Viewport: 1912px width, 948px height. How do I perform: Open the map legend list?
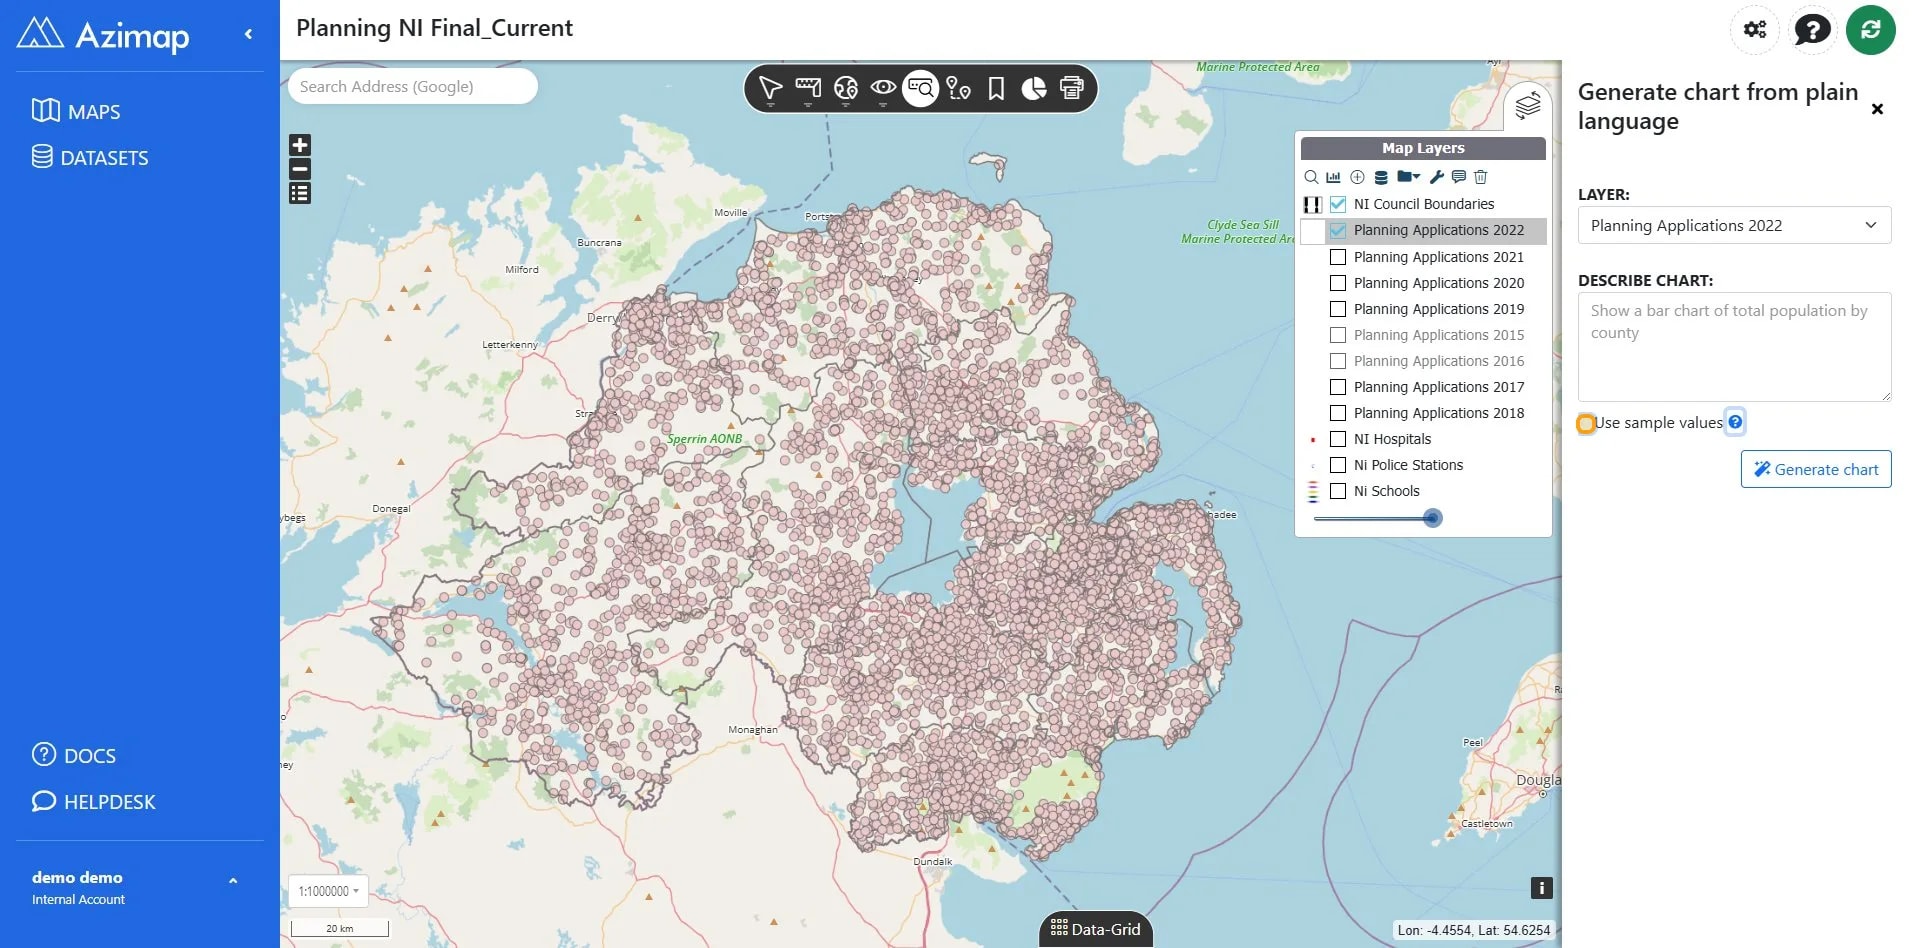pyautogui.click(x=300, y=193)
